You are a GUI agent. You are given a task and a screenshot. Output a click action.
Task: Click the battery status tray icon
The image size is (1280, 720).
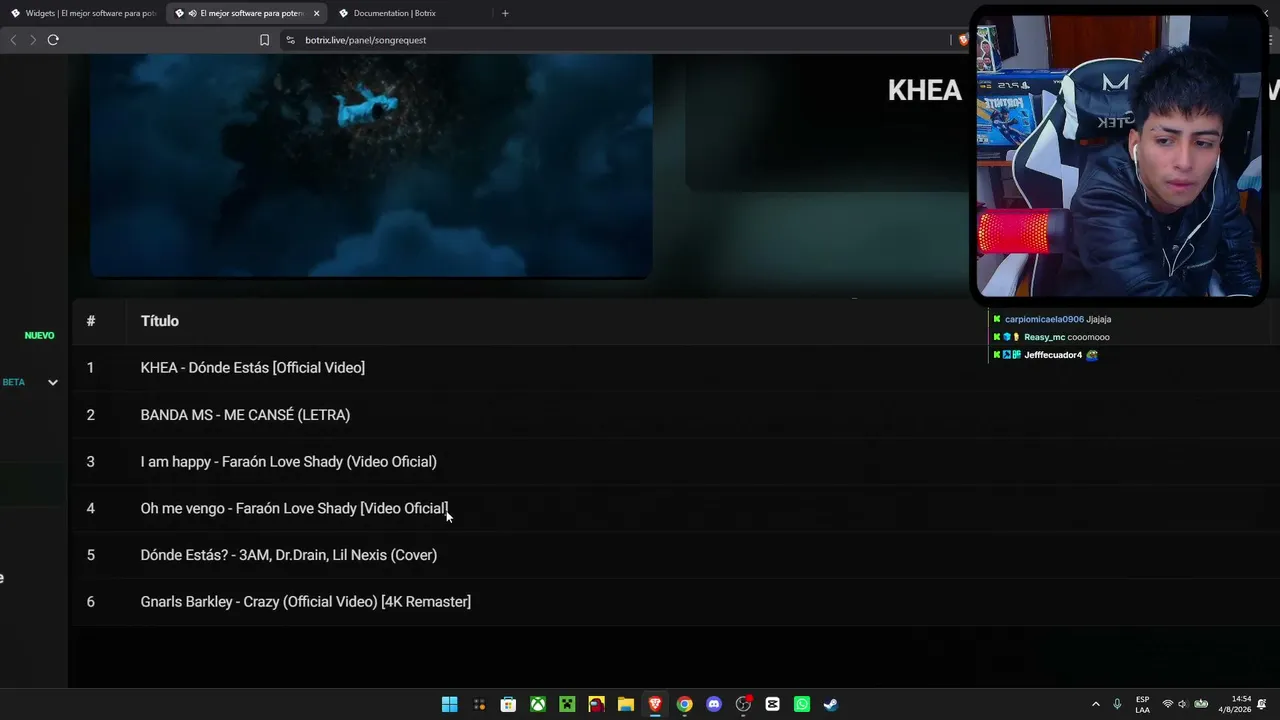point(1201,704)
